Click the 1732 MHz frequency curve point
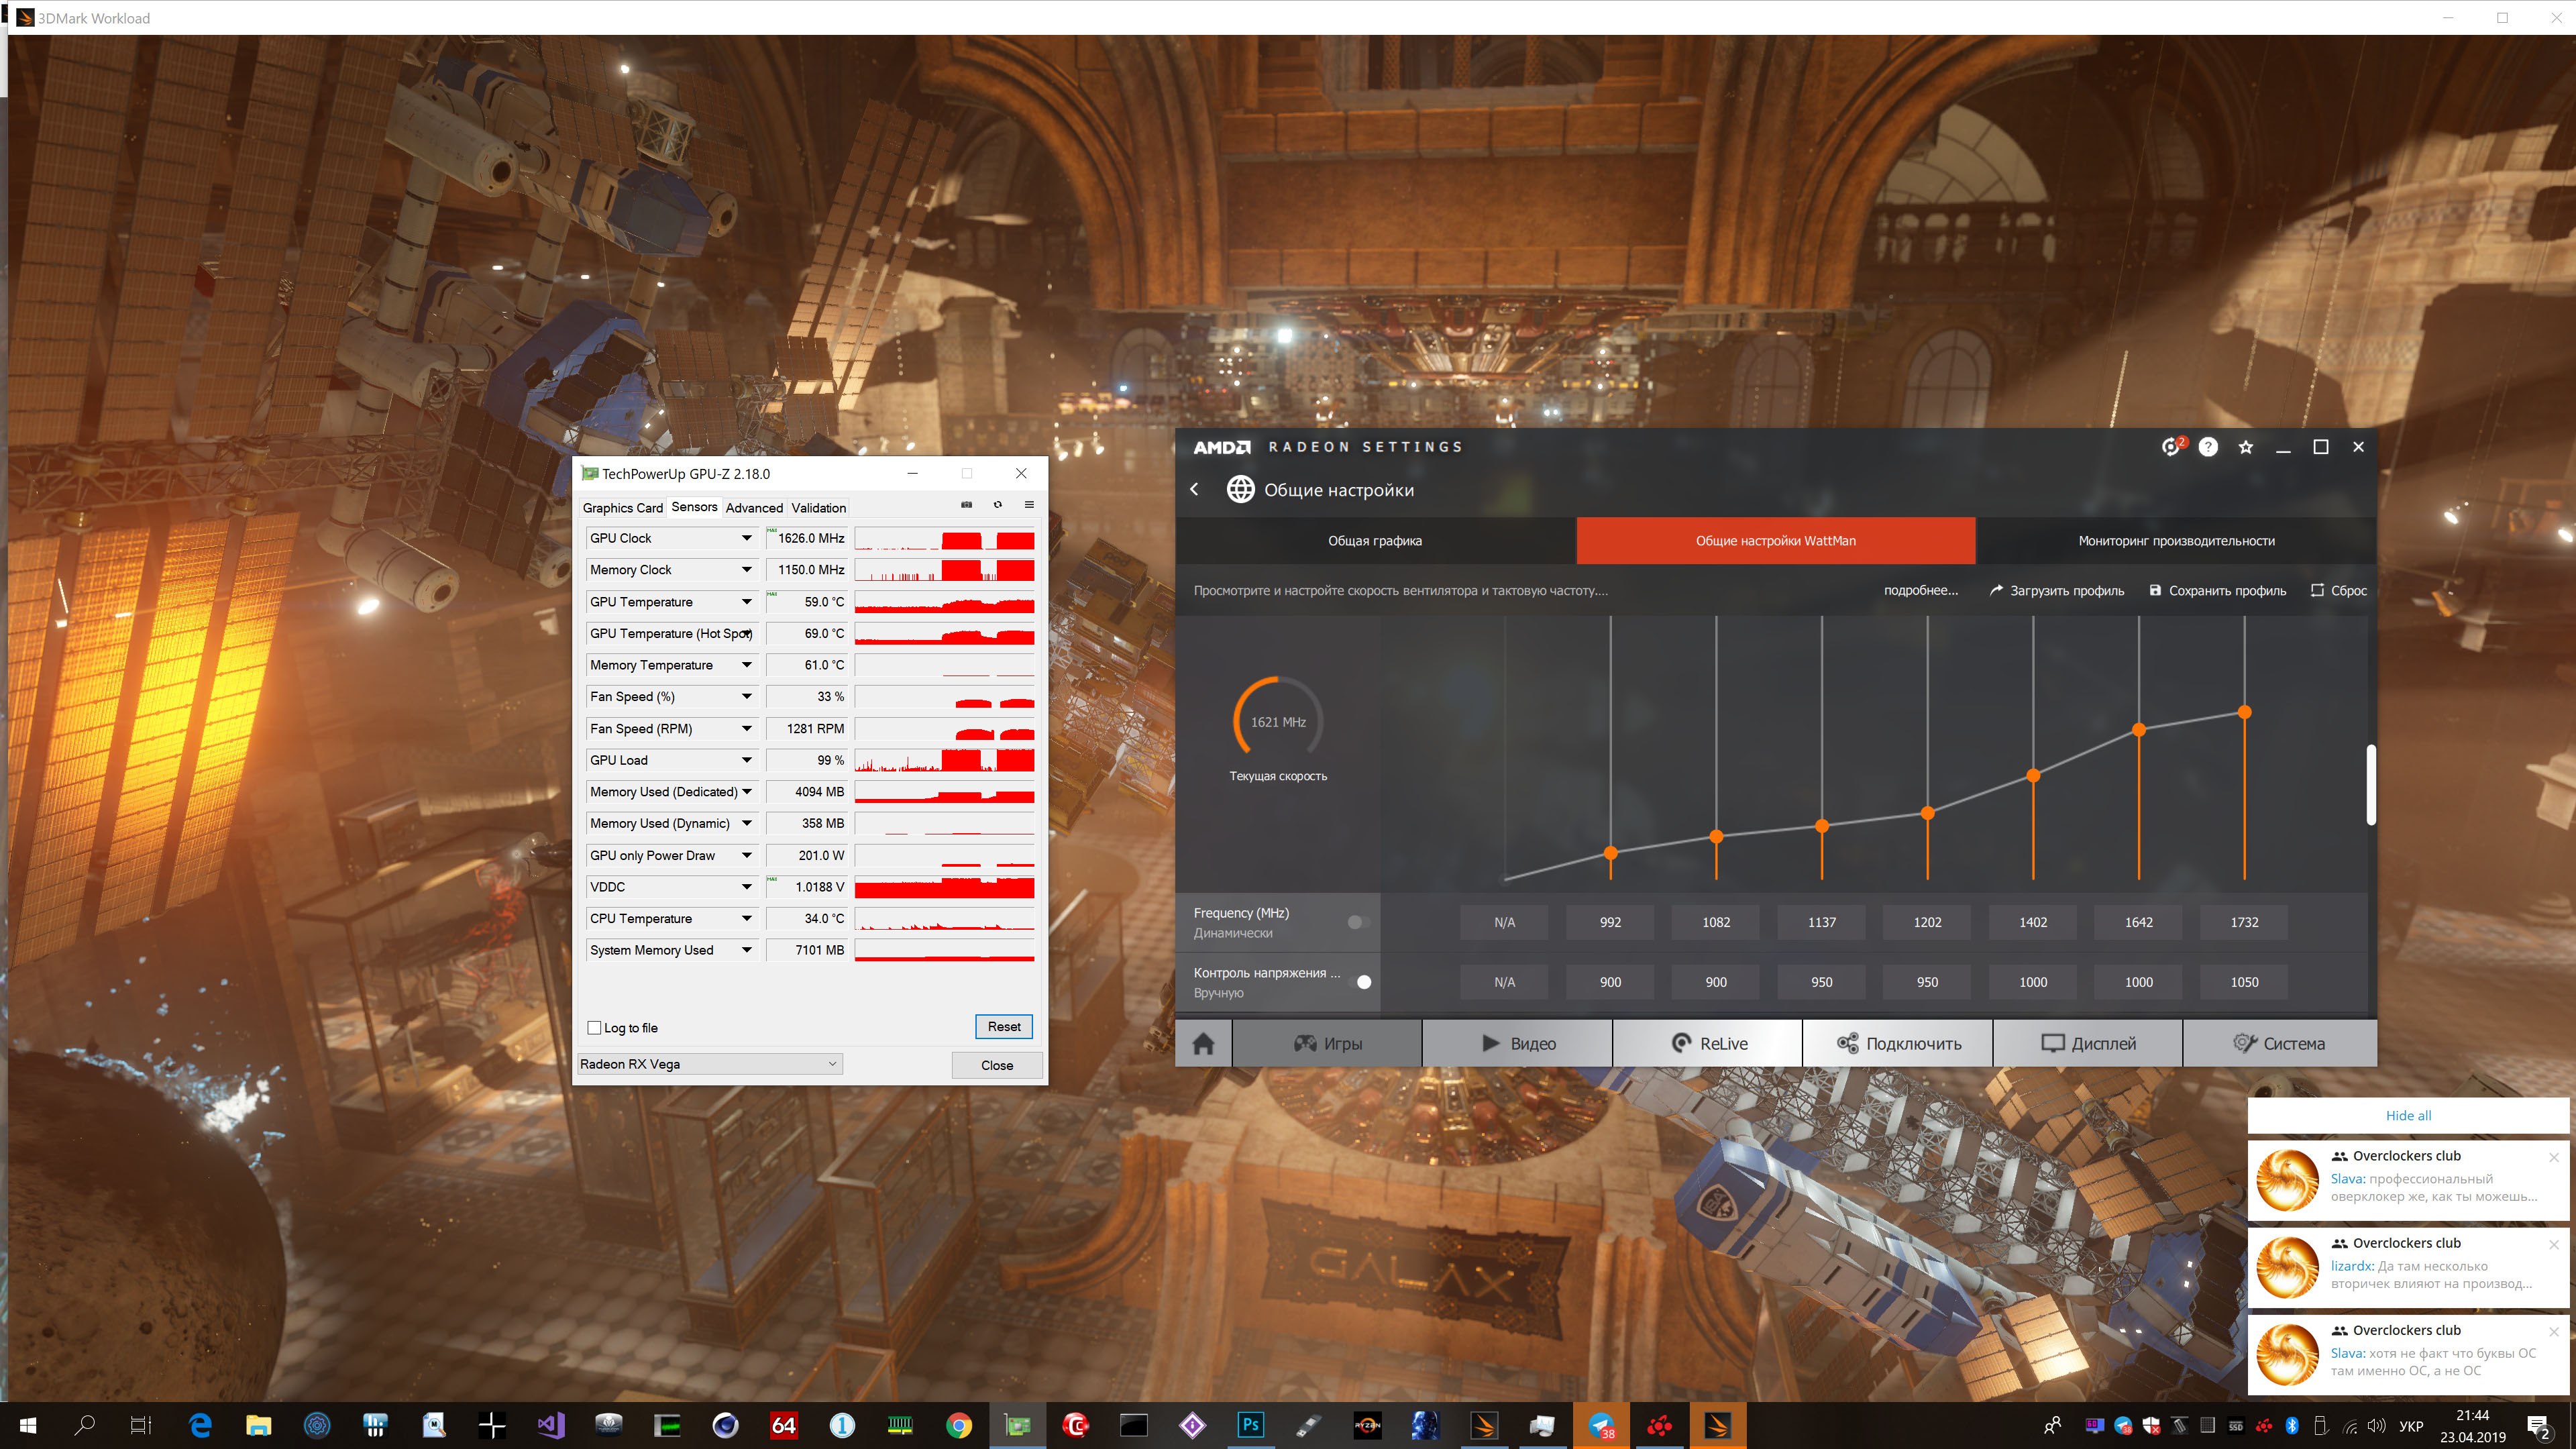The image size is (2576, 1449). click(2244, 713)
